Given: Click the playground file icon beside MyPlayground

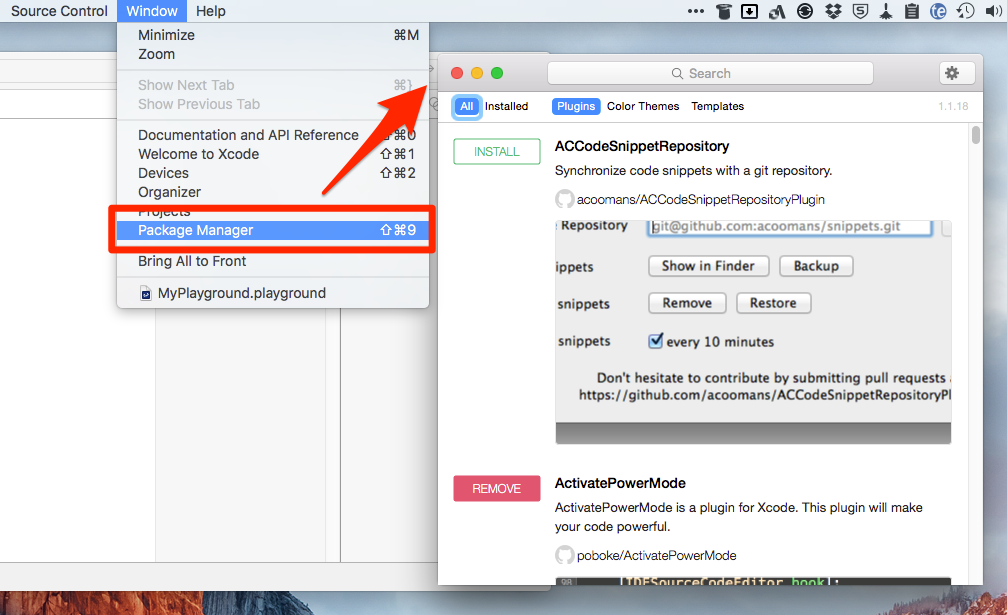Looking at the screenshot, I should [146, 294].
